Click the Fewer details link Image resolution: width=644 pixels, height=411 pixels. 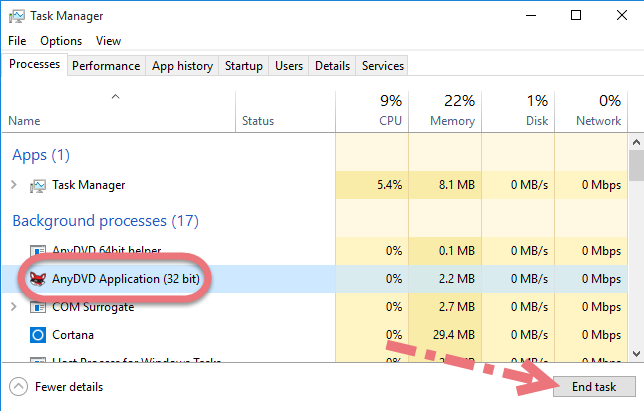(x=69, y=387)
